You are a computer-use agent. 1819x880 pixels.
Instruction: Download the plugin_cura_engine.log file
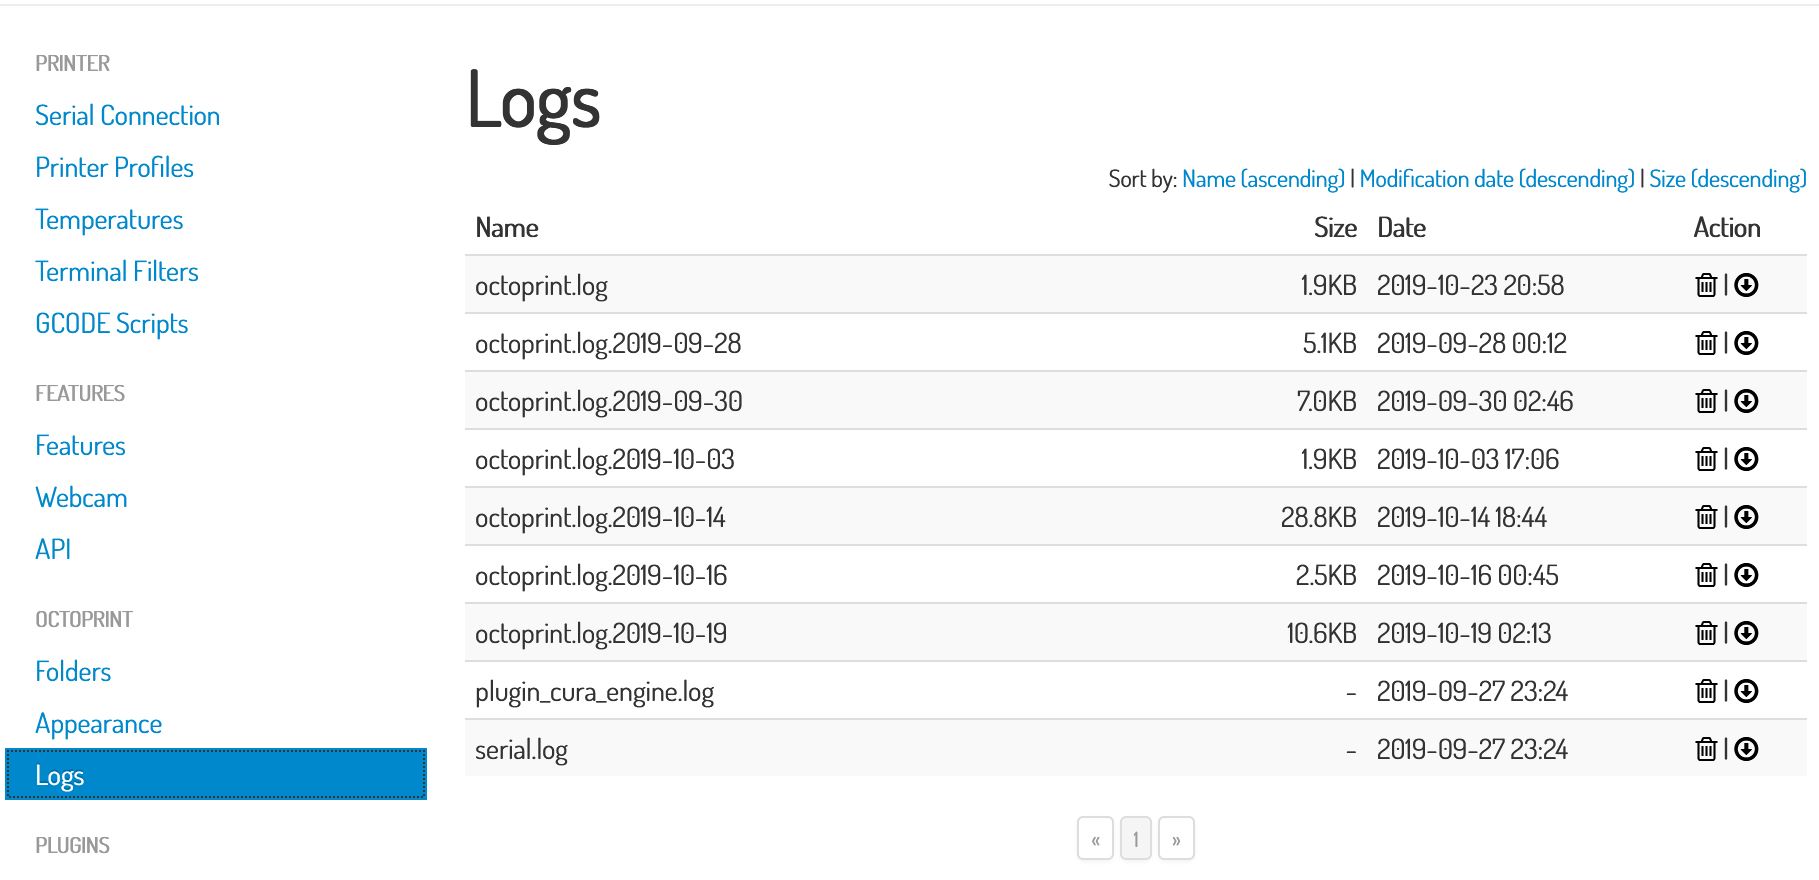click(1746, 691)
